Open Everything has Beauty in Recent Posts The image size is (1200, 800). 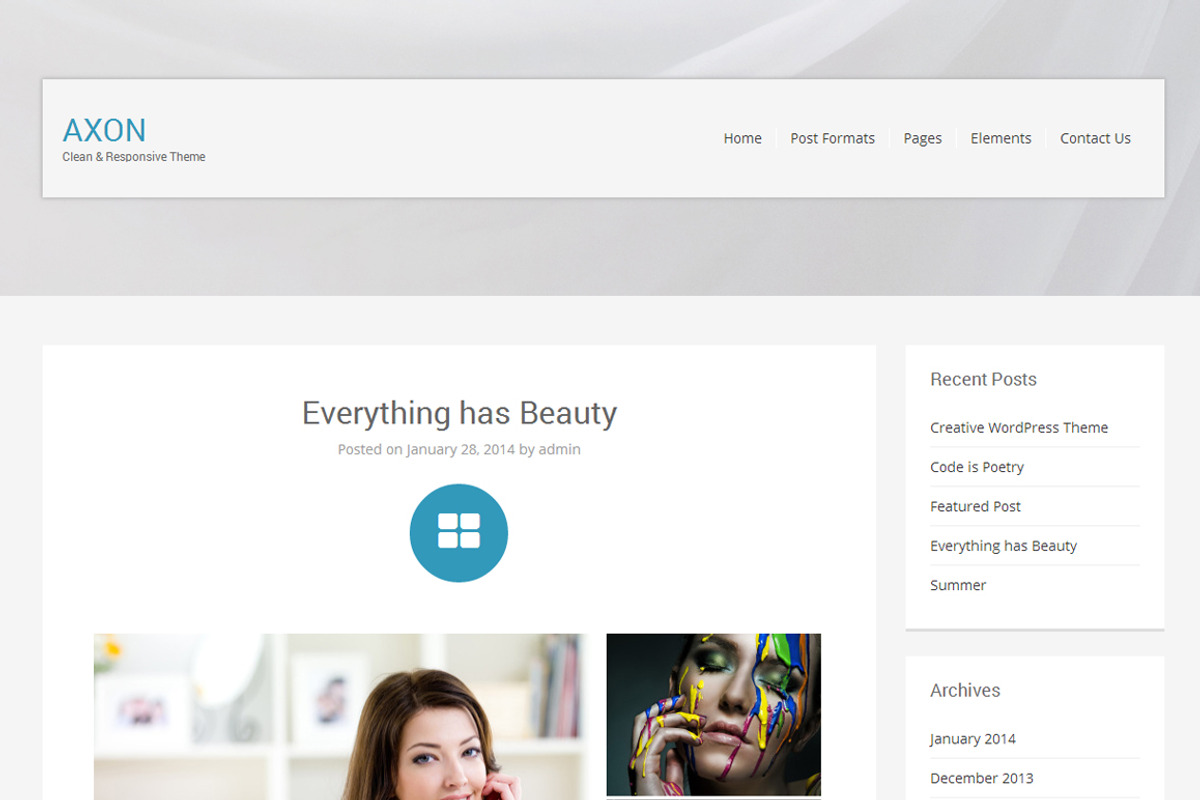(x=1003, y=545)
